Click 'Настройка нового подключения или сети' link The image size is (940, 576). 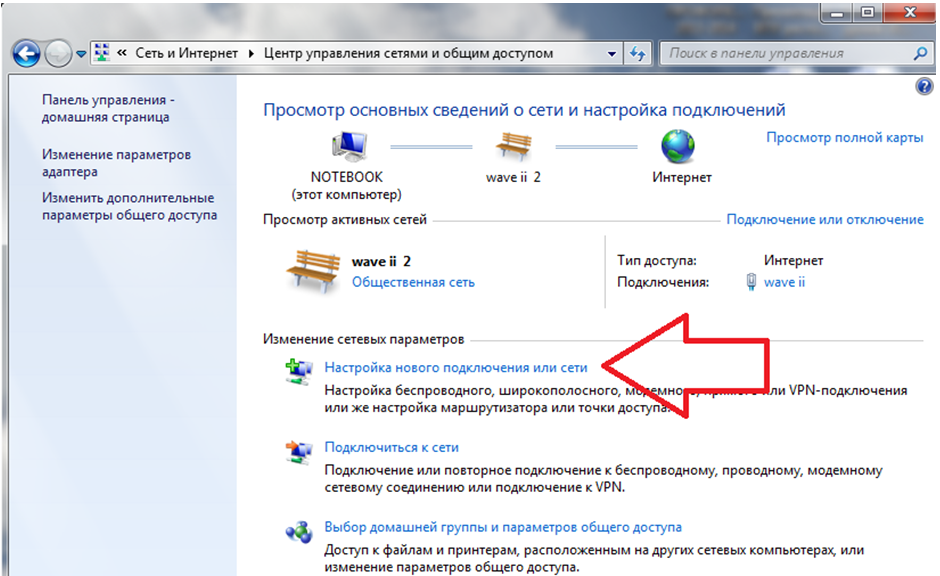click(x=456, y=368)
